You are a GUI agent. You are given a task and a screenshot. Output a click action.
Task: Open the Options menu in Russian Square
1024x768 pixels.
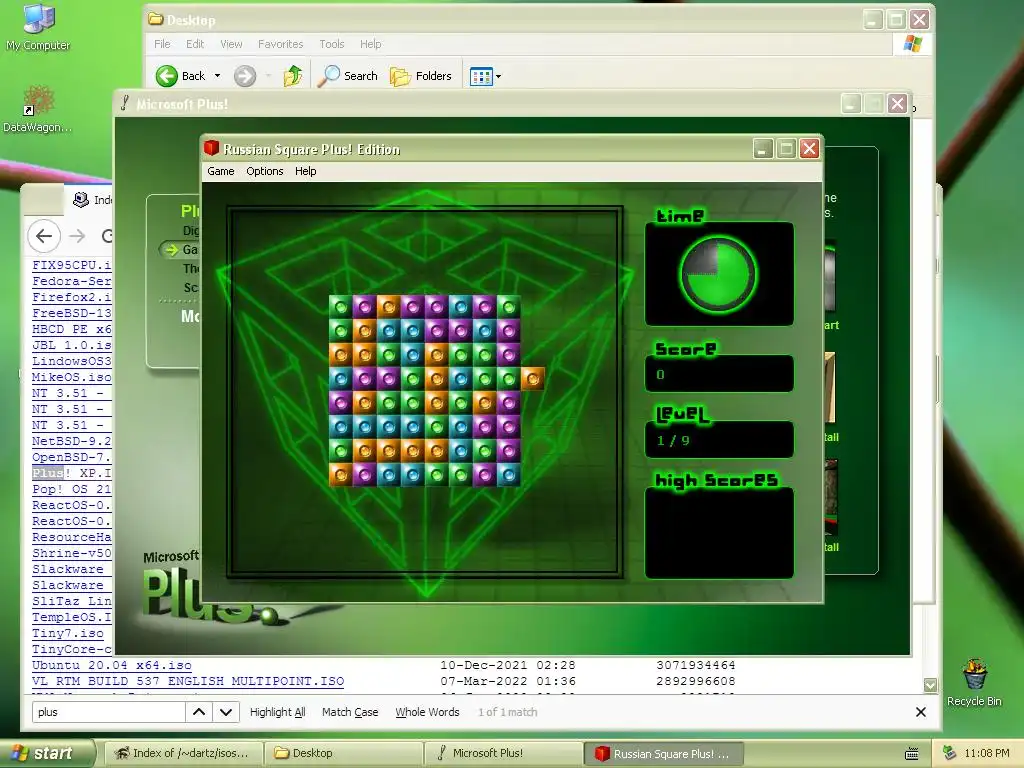tap(264, 171)
